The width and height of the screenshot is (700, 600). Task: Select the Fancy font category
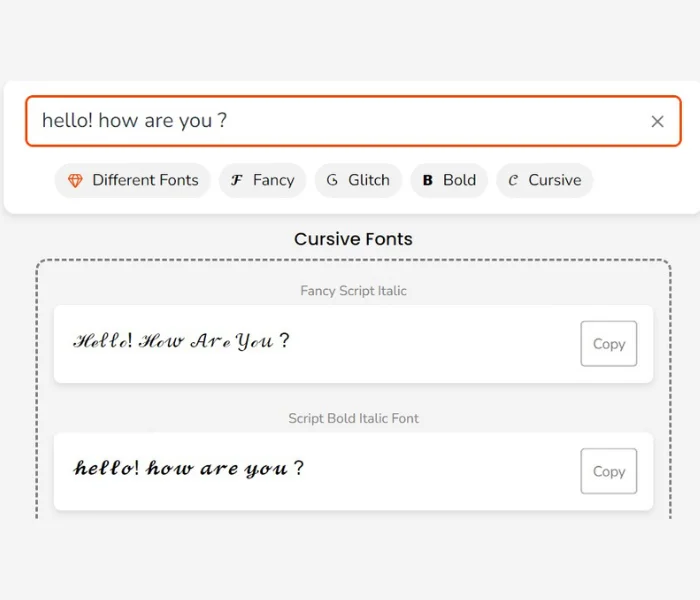point(273,180)
